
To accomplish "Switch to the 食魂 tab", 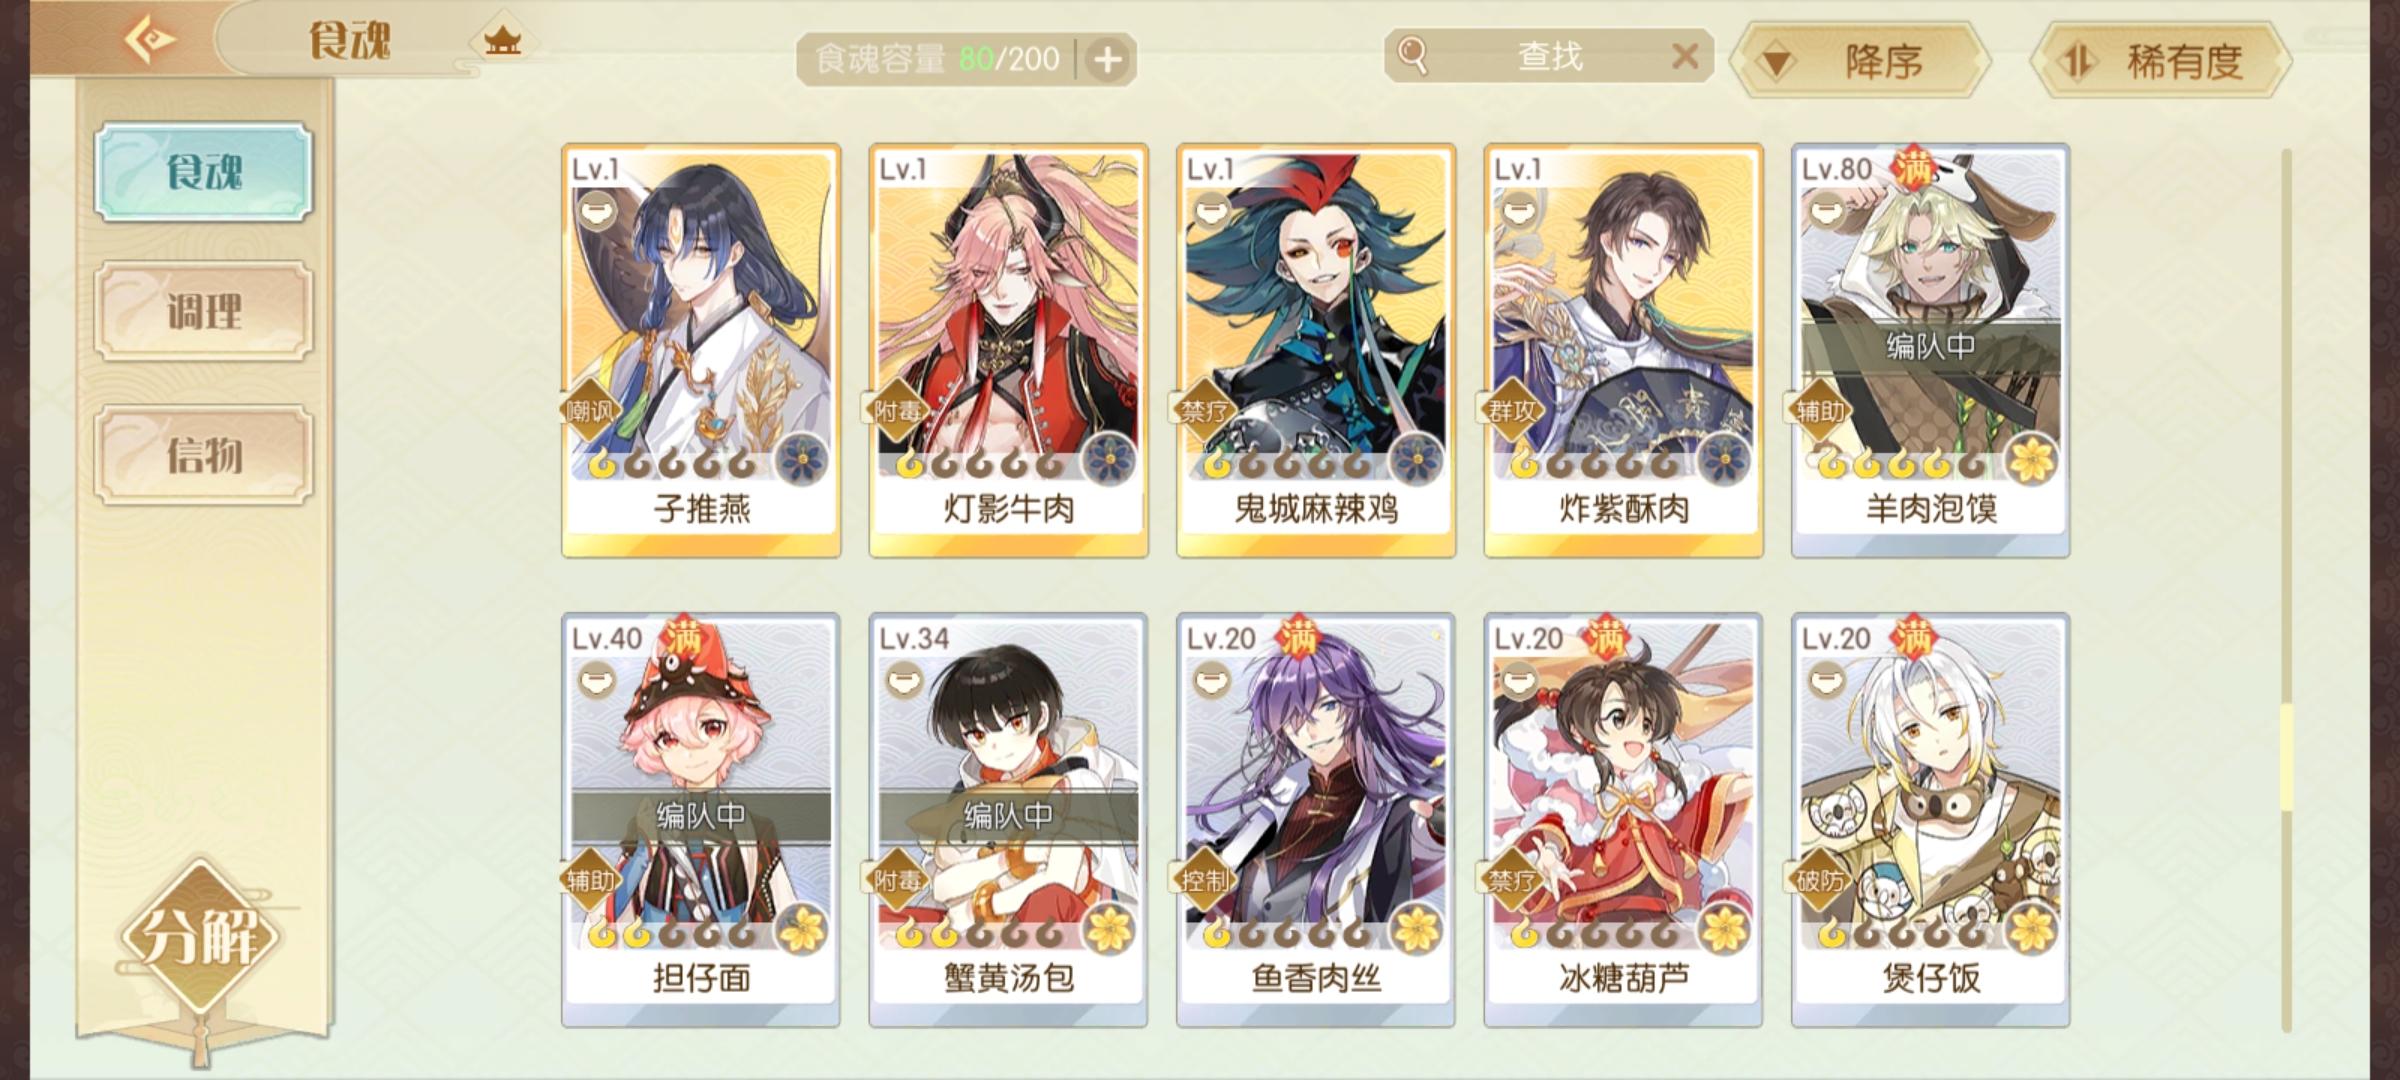I will pos(204,171).
